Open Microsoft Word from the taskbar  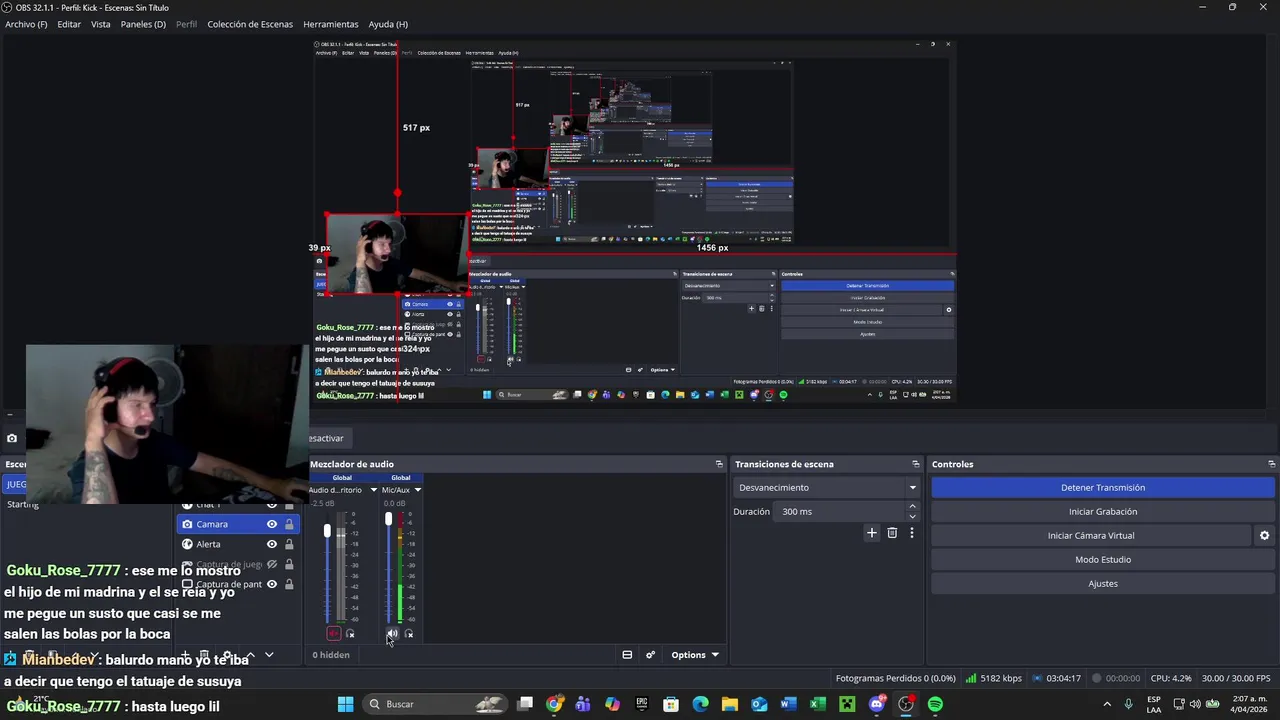pyautogui.click(x=788, y=704)
